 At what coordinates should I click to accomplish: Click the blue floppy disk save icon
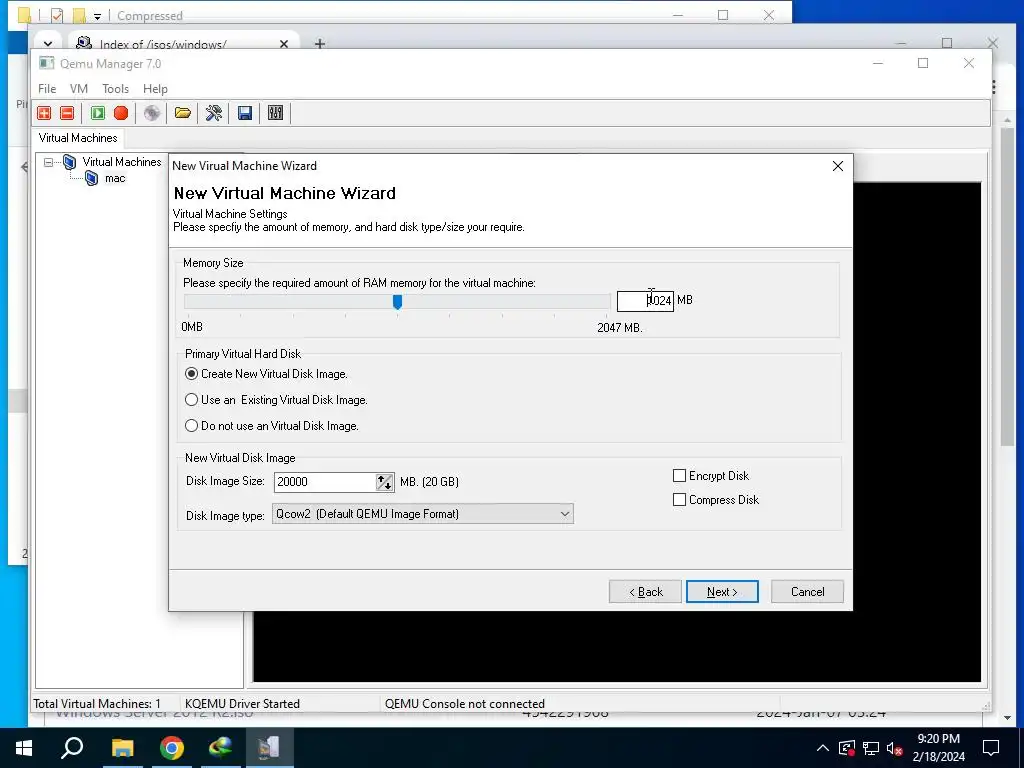click(245, 113)
